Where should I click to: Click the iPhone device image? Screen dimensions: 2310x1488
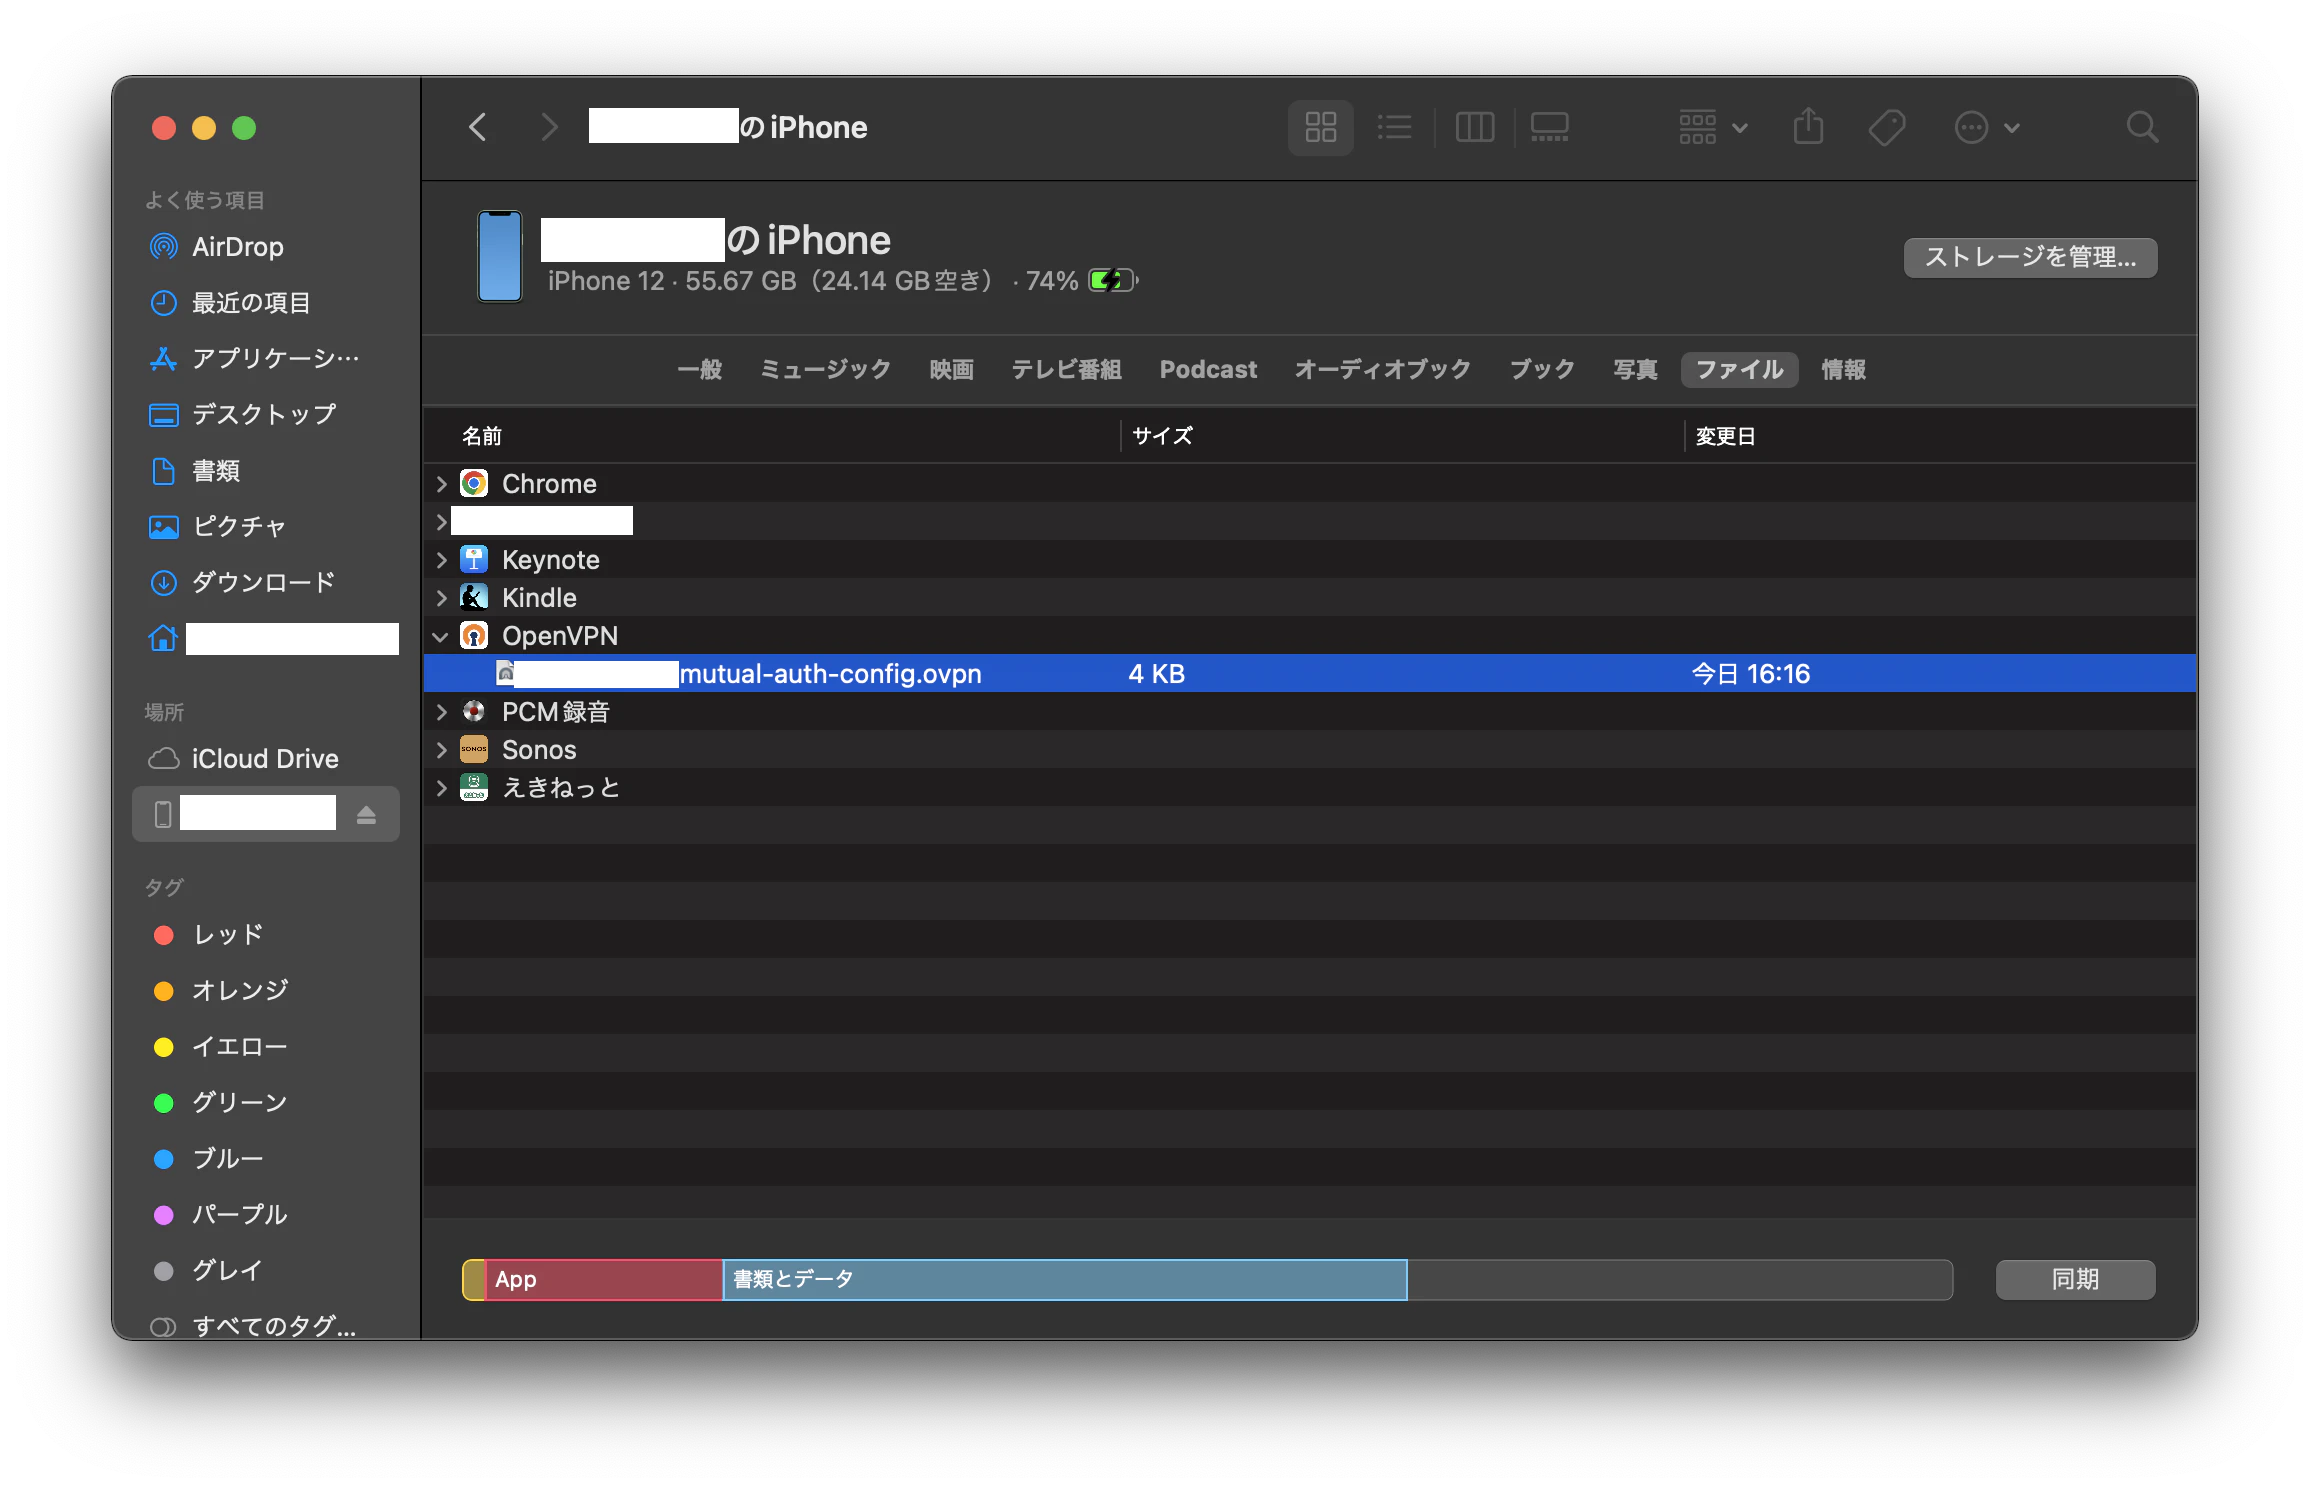coord(499,256)
